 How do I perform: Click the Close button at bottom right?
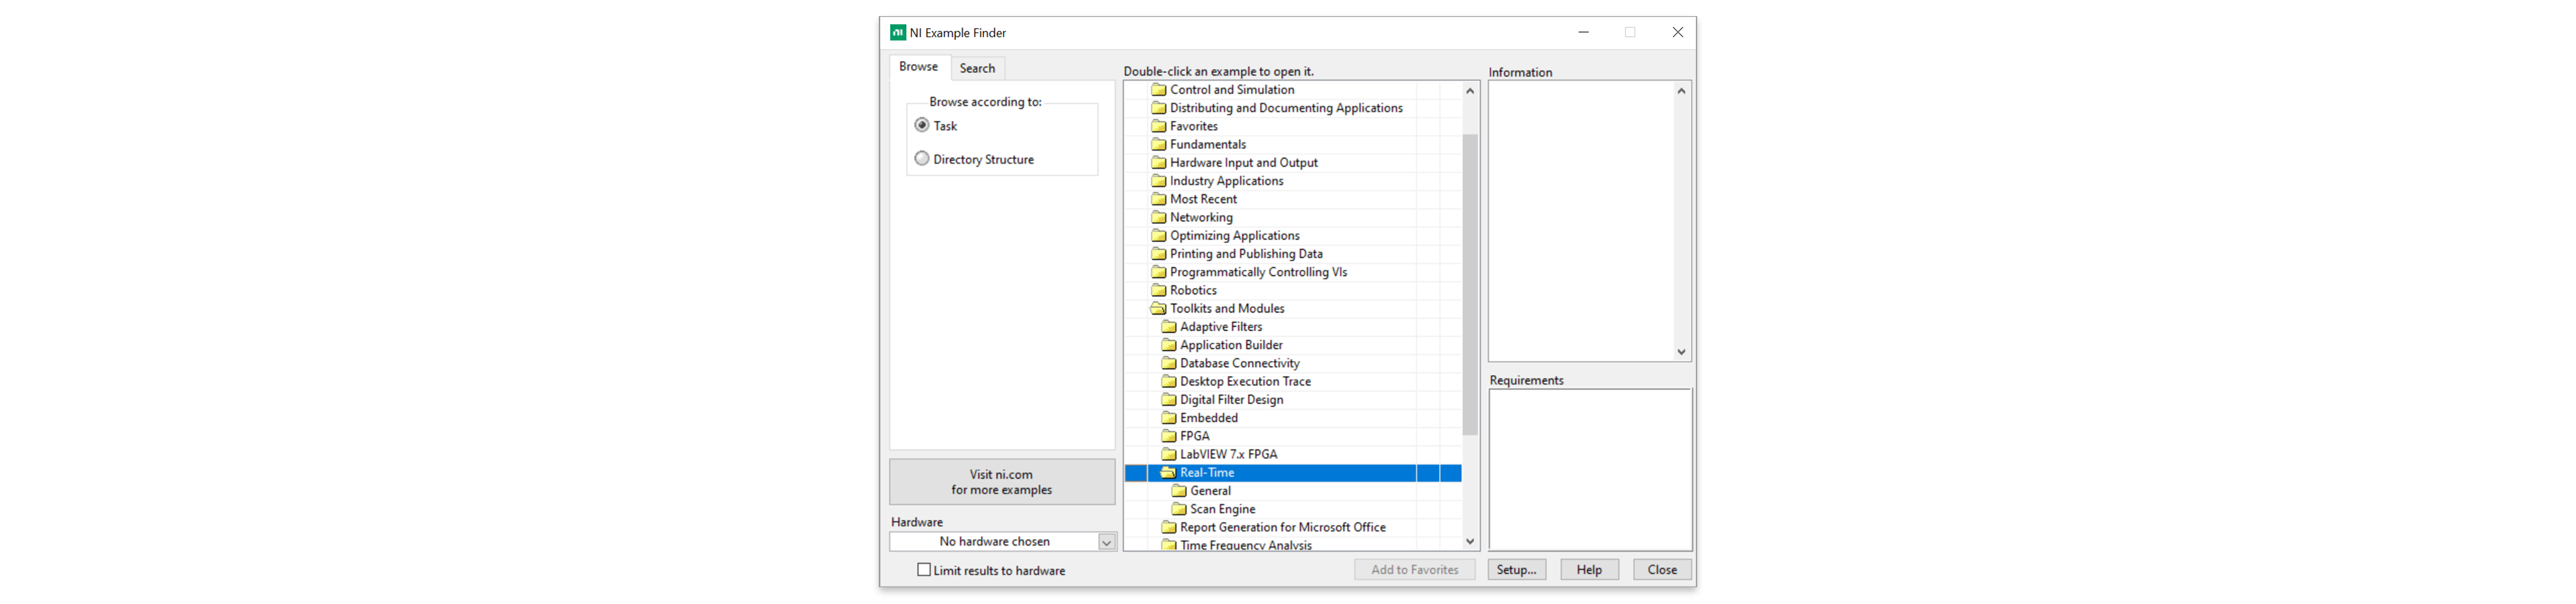[1663, 570]
